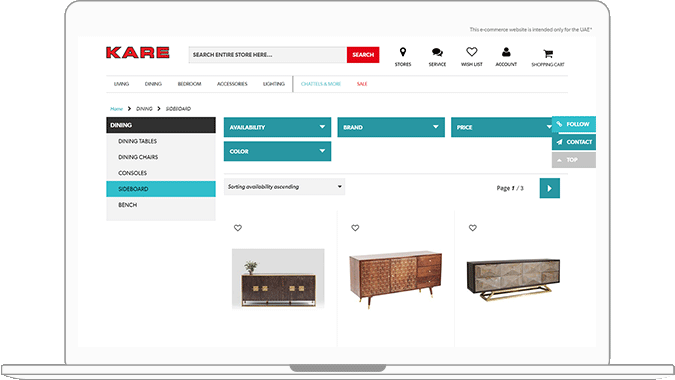The width and height of the screenshot is (675, 380).
Task: Click the red Search button
Action: click(x=363, y=55)
